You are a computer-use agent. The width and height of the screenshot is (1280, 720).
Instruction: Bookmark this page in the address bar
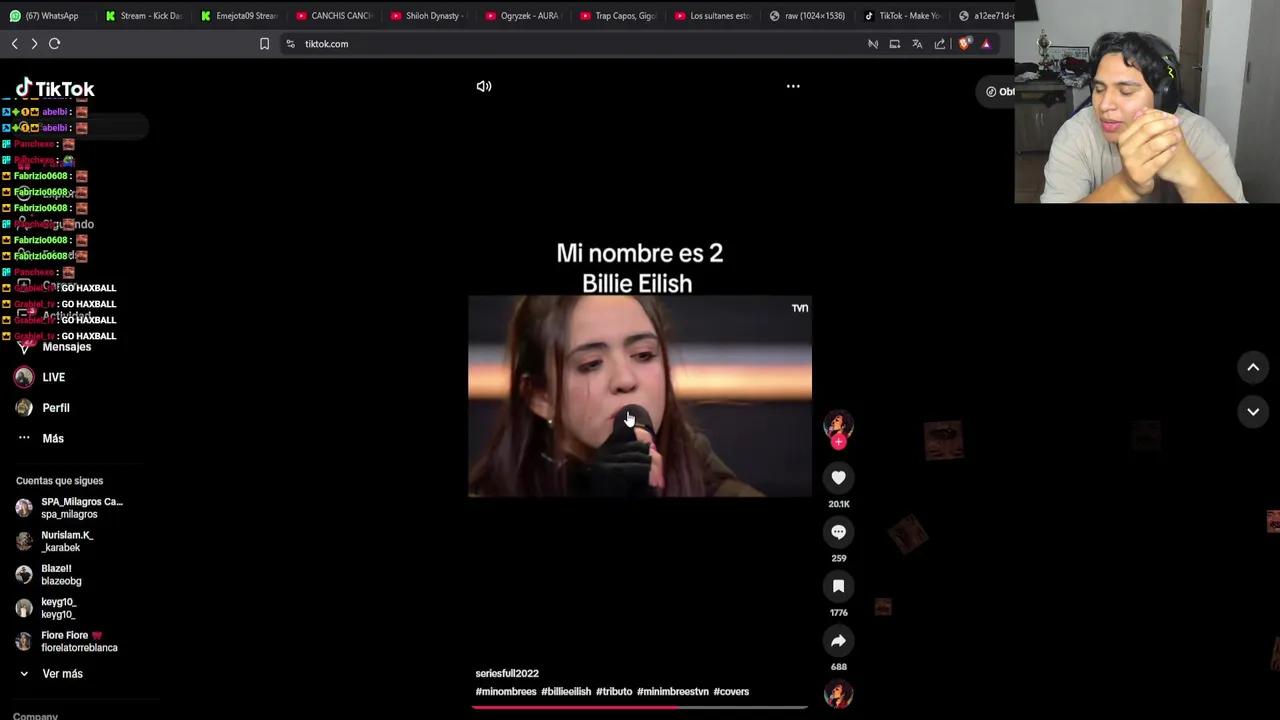264,44
